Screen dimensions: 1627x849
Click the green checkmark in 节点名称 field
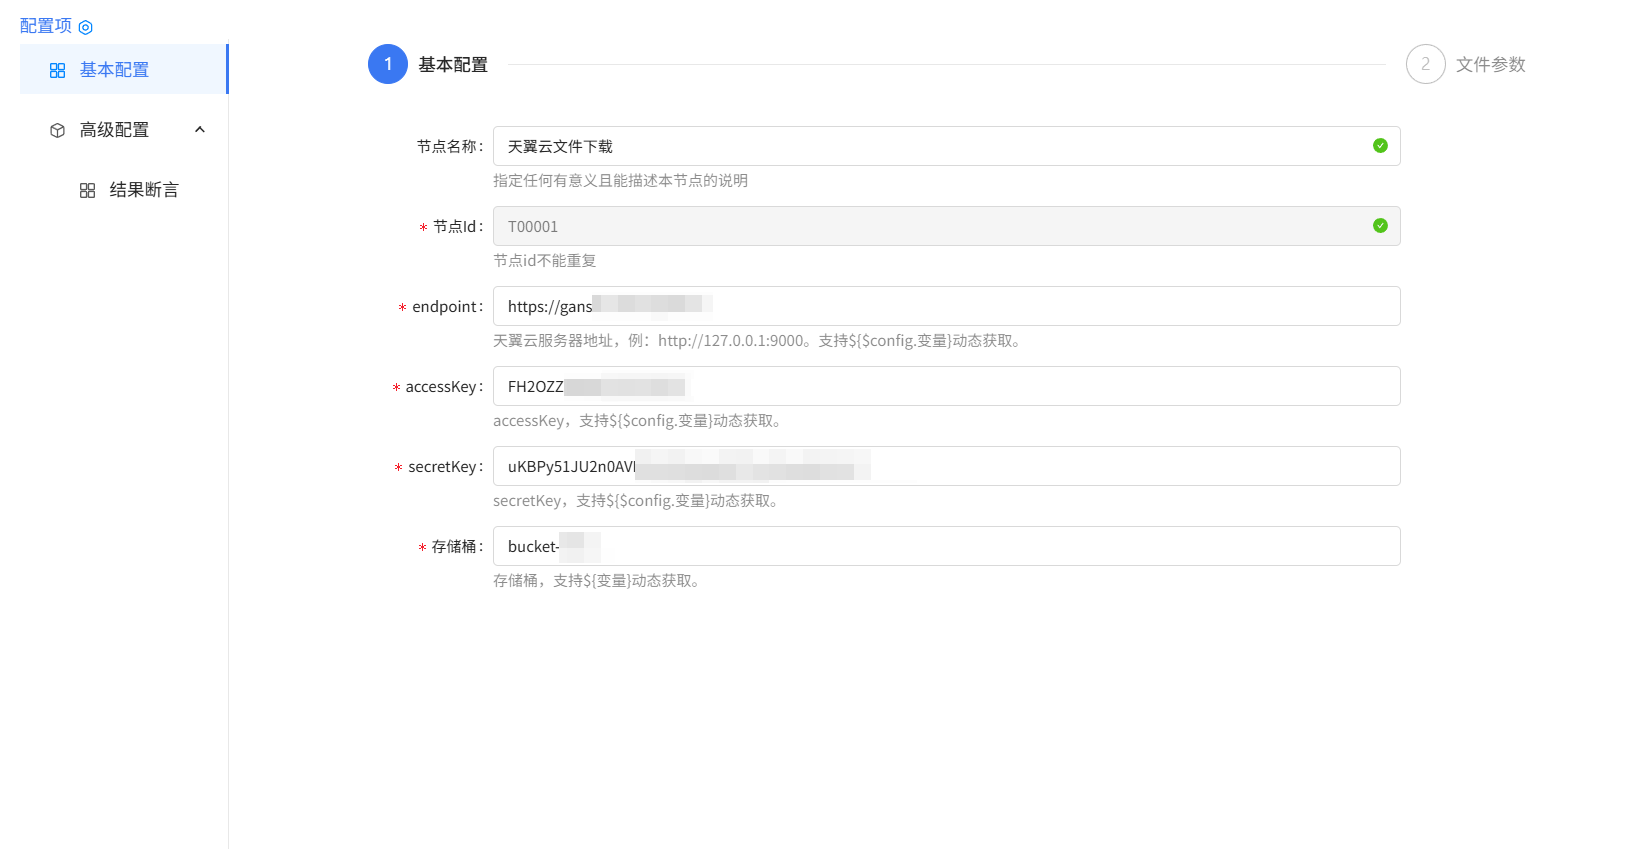(1380, 146)
